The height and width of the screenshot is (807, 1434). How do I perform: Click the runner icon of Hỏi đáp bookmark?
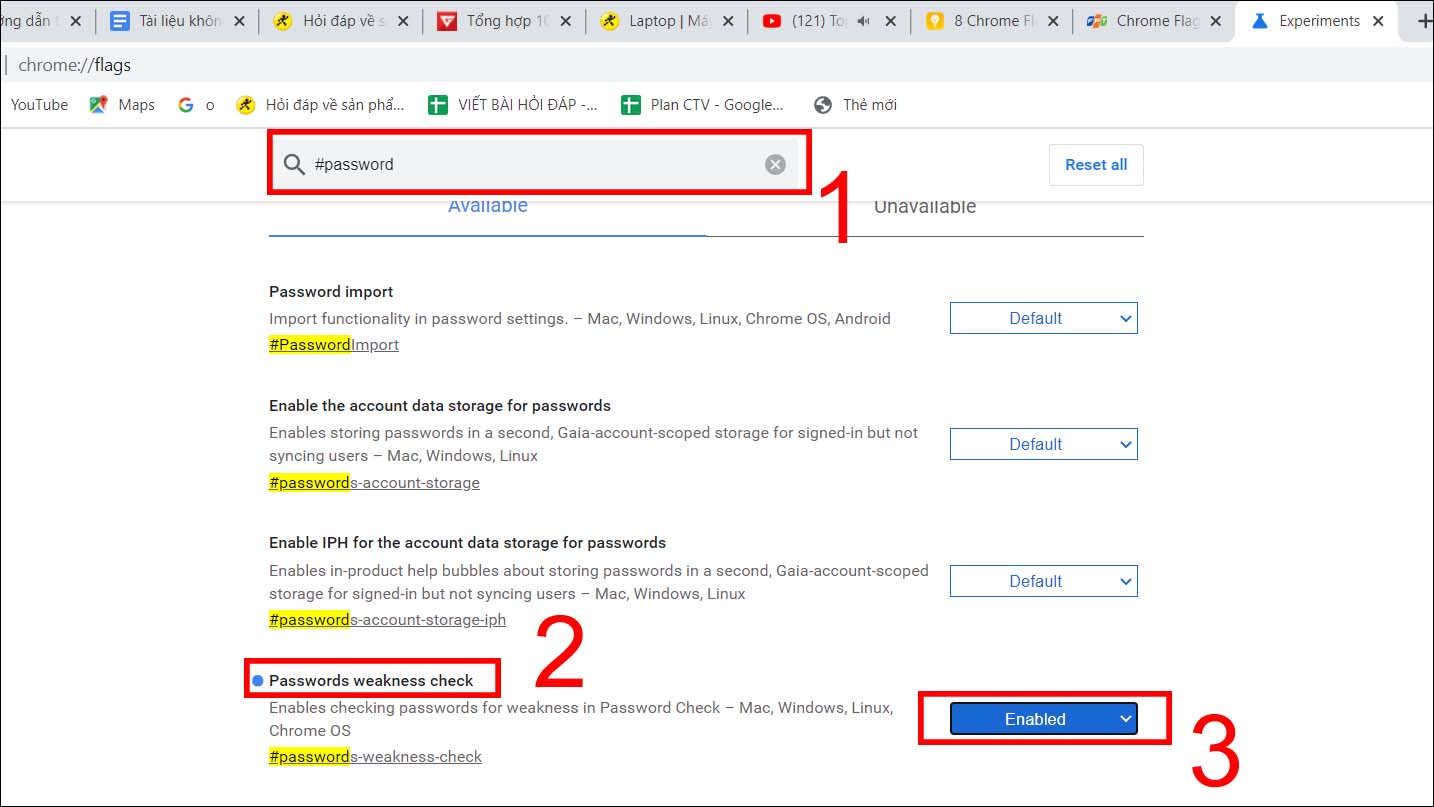[245, 104]
